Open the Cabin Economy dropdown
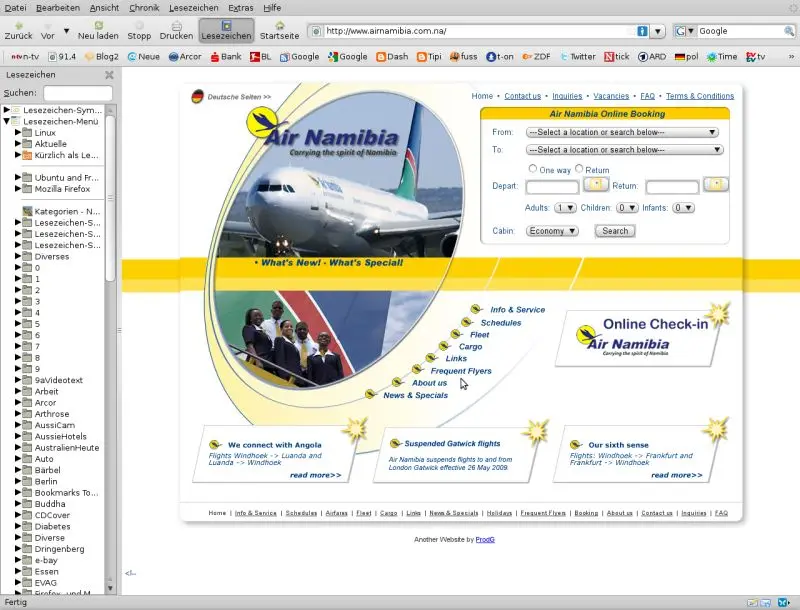Image resolution: width=800 pixels, height=610 pixels. tap(552, 231)
